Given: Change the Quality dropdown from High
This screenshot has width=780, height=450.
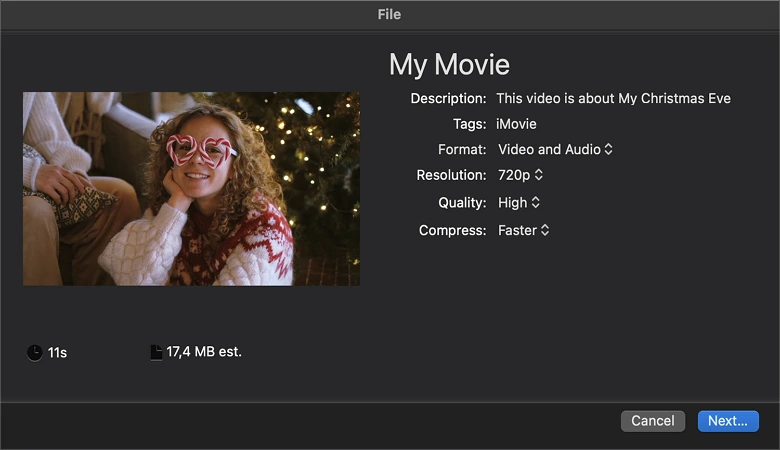Looking at the screenshot, I should (x=519, y=202).
